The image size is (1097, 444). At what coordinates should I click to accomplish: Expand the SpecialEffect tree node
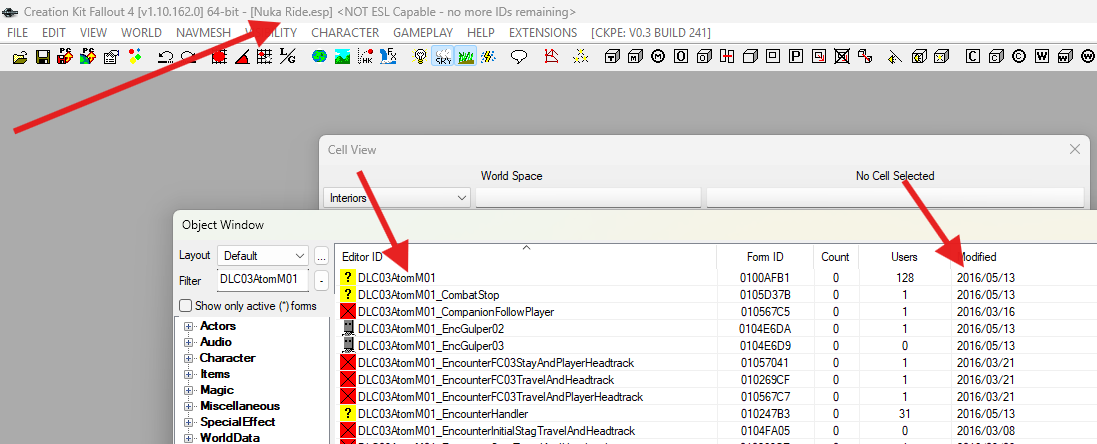pos(187,422)
